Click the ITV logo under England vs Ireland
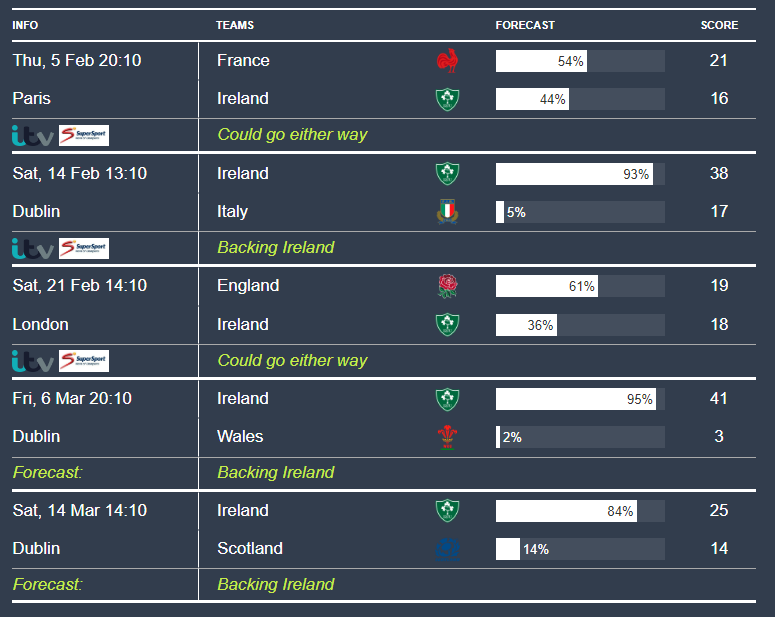 coord(32,360)
